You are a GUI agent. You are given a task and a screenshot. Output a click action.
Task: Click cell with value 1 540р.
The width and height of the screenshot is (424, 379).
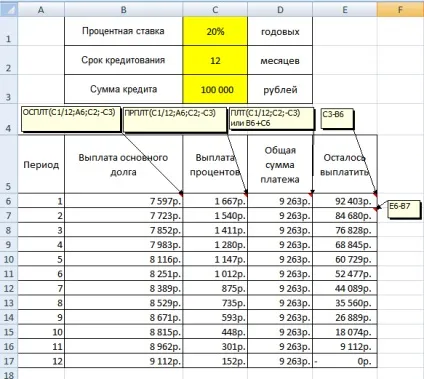click(215, 216)
